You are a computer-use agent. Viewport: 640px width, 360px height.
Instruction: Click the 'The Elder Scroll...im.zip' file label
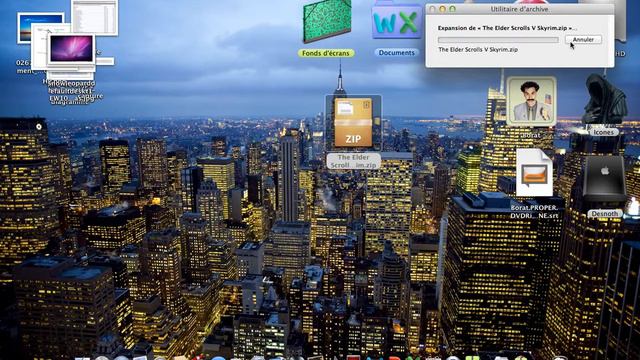click(x=353, y=161)
